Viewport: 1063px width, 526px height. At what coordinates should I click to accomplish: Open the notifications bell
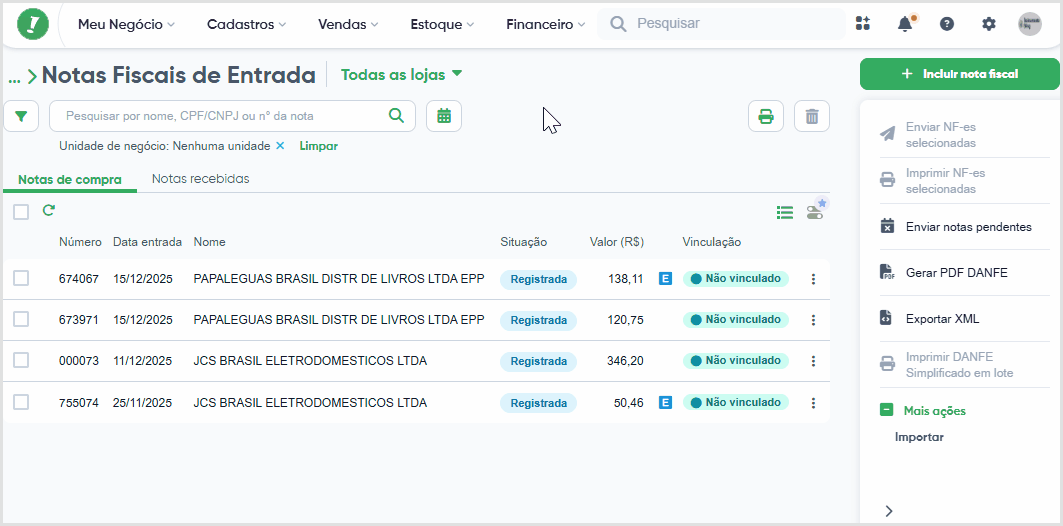coord(905,24)
